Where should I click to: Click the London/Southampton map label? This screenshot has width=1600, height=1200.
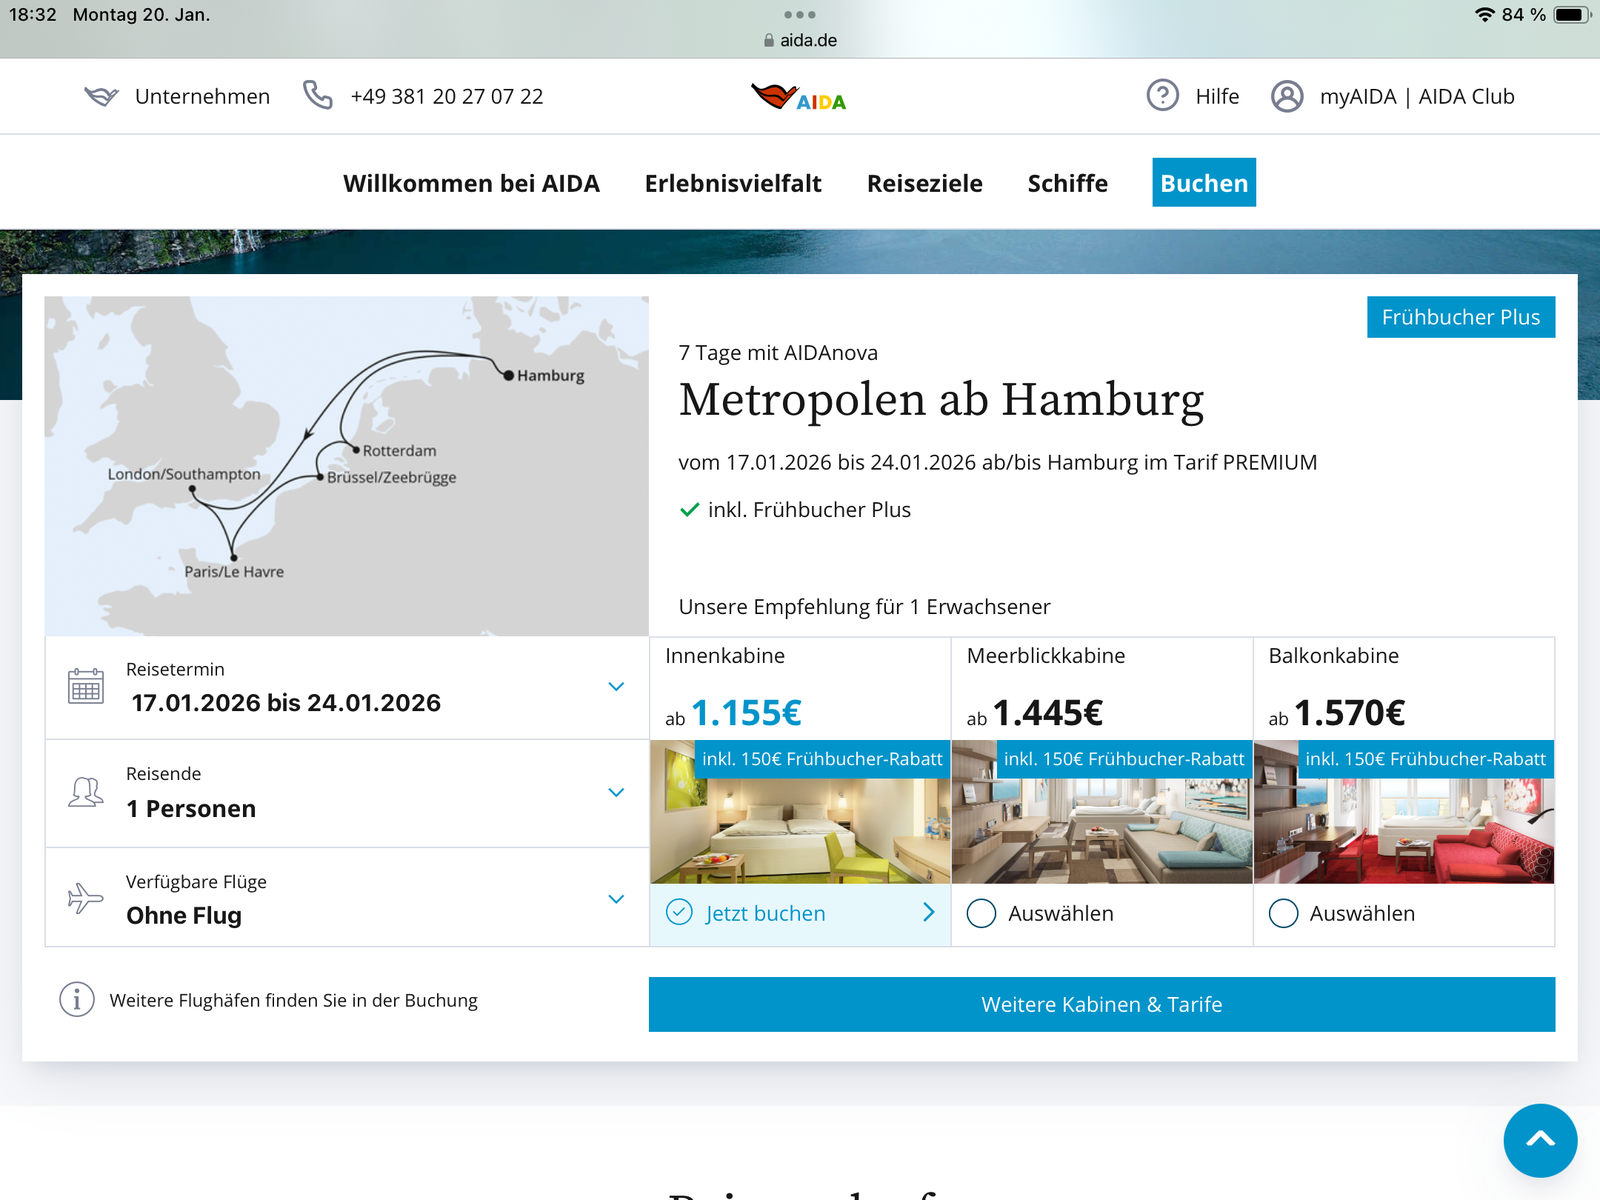pyautogui.click(x=184, y=474)
